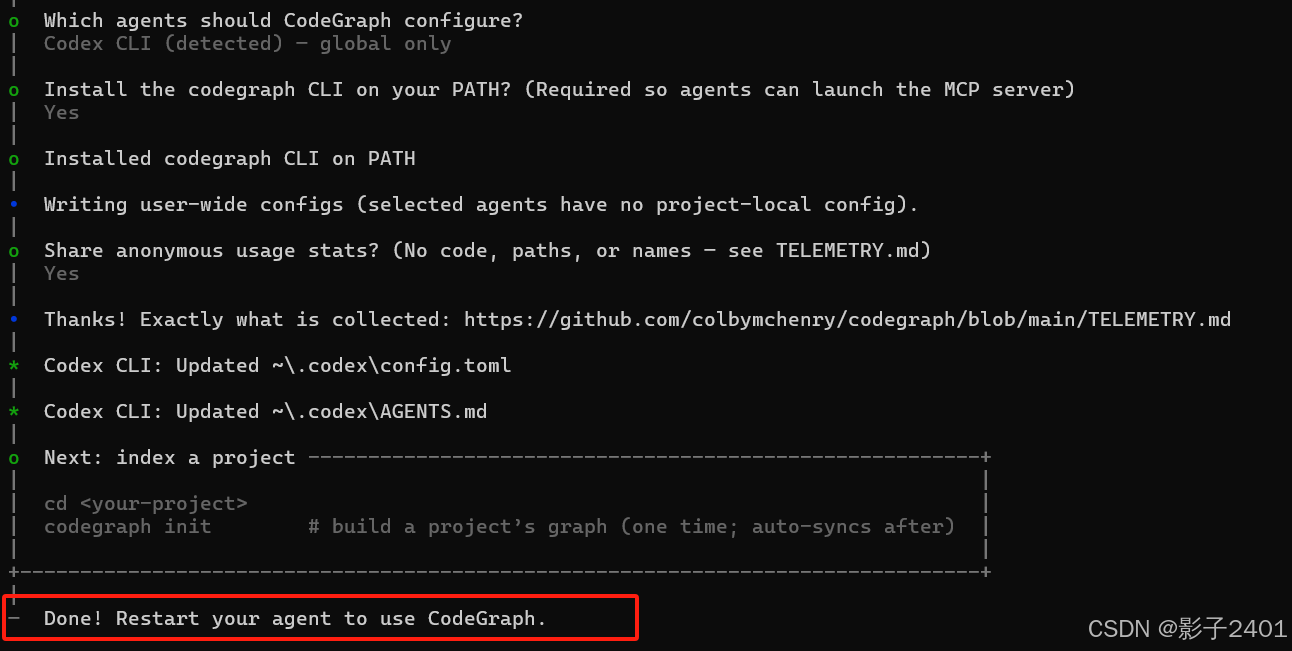The image size is (1292, 651).
Task: Select the "Writing user-wide configs" message
Action: click(x=481, y=204)
